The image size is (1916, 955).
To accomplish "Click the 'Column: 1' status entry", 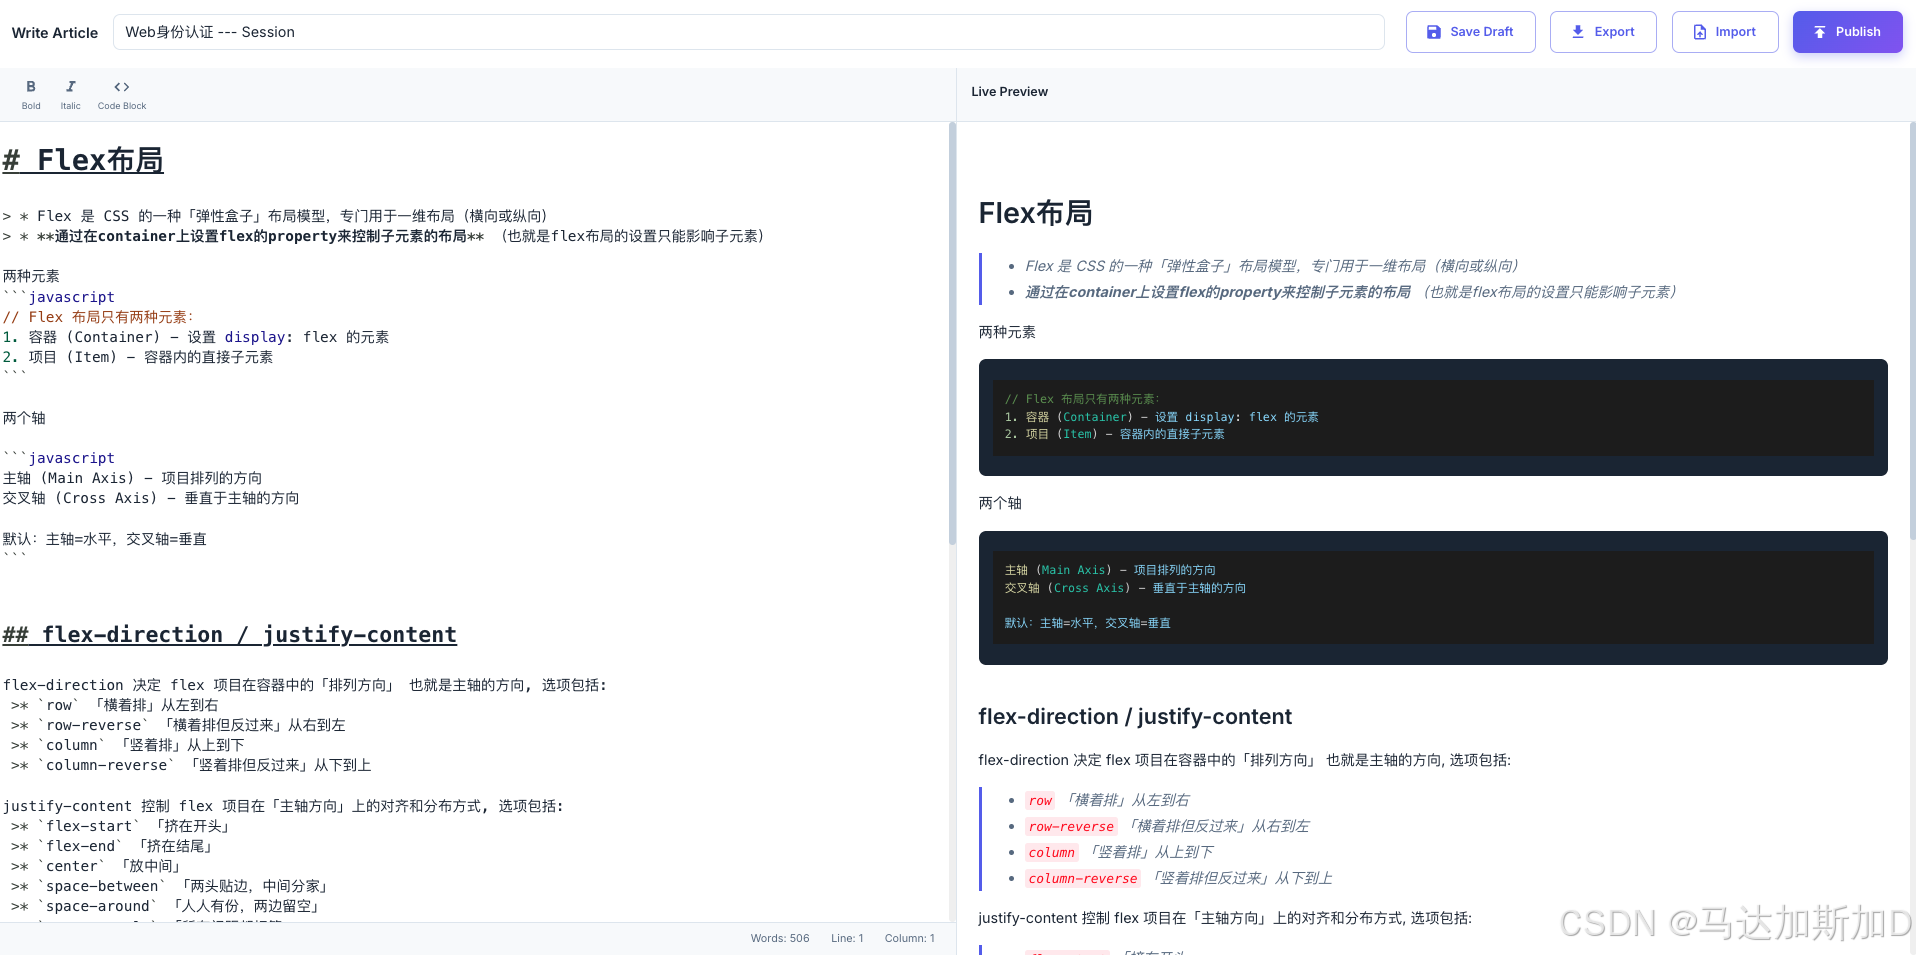I will (x=909, y=938).
